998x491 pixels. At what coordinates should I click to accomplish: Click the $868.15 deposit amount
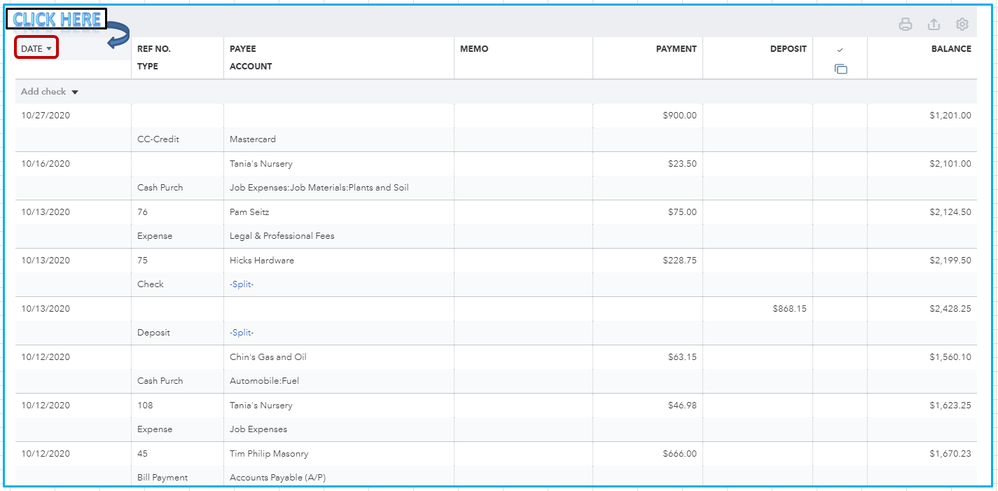(x=789, y=309)
